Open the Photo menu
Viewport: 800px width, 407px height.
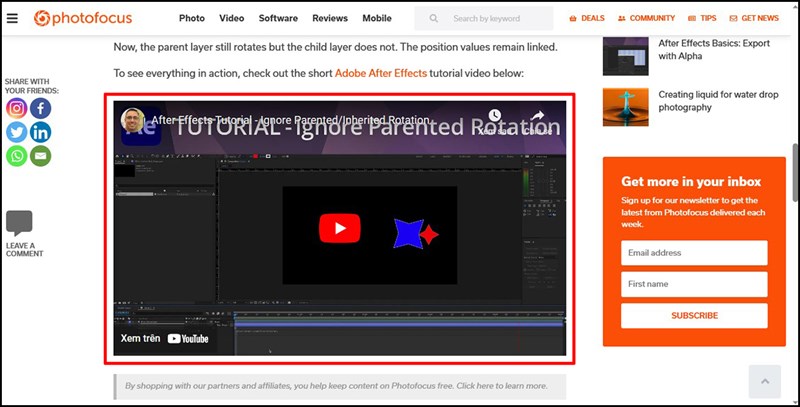click(x=192, y=18)
